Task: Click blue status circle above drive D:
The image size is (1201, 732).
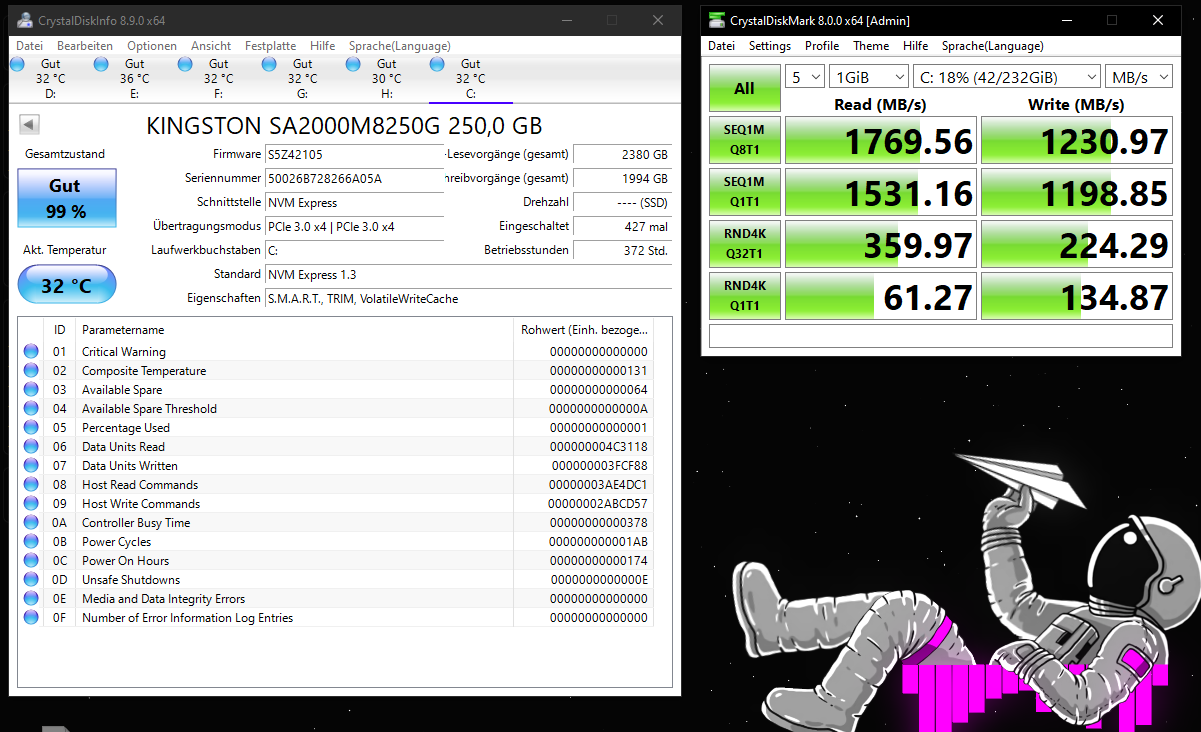Action: coord(16,63)
